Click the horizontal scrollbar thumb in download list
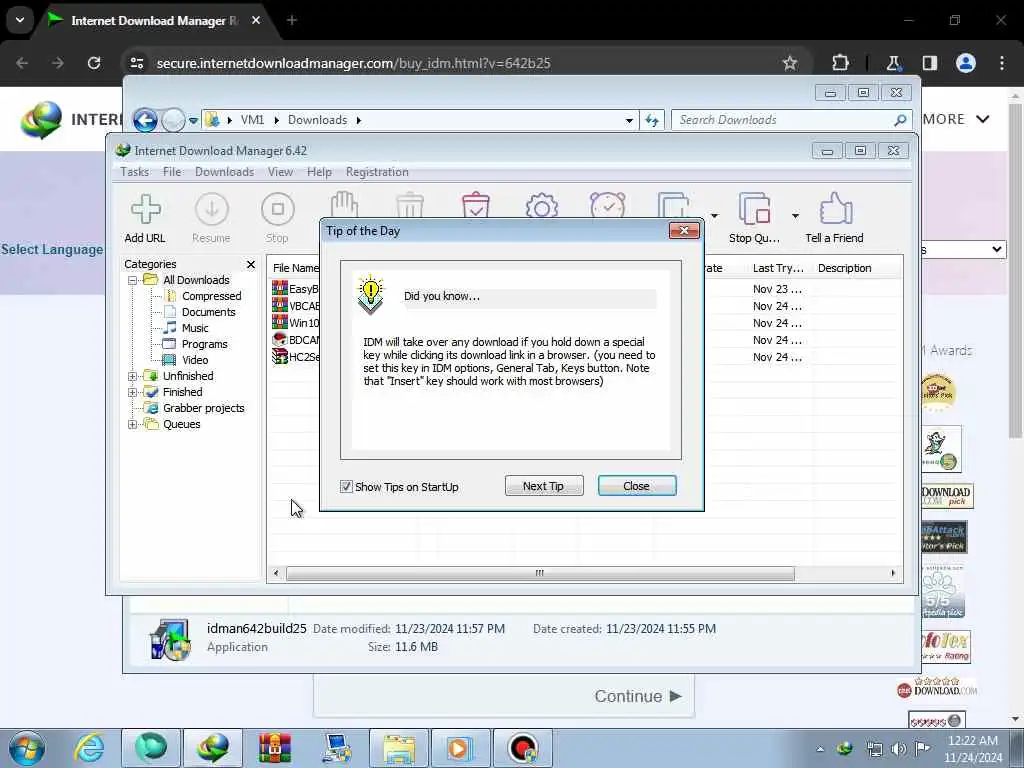 [540, 573]
